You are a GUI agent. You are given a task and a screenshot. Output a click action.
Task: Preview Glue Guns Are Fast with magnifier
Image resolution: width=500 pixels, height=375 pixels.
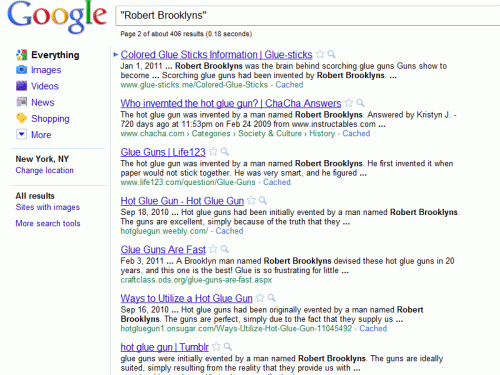(225, 249)
